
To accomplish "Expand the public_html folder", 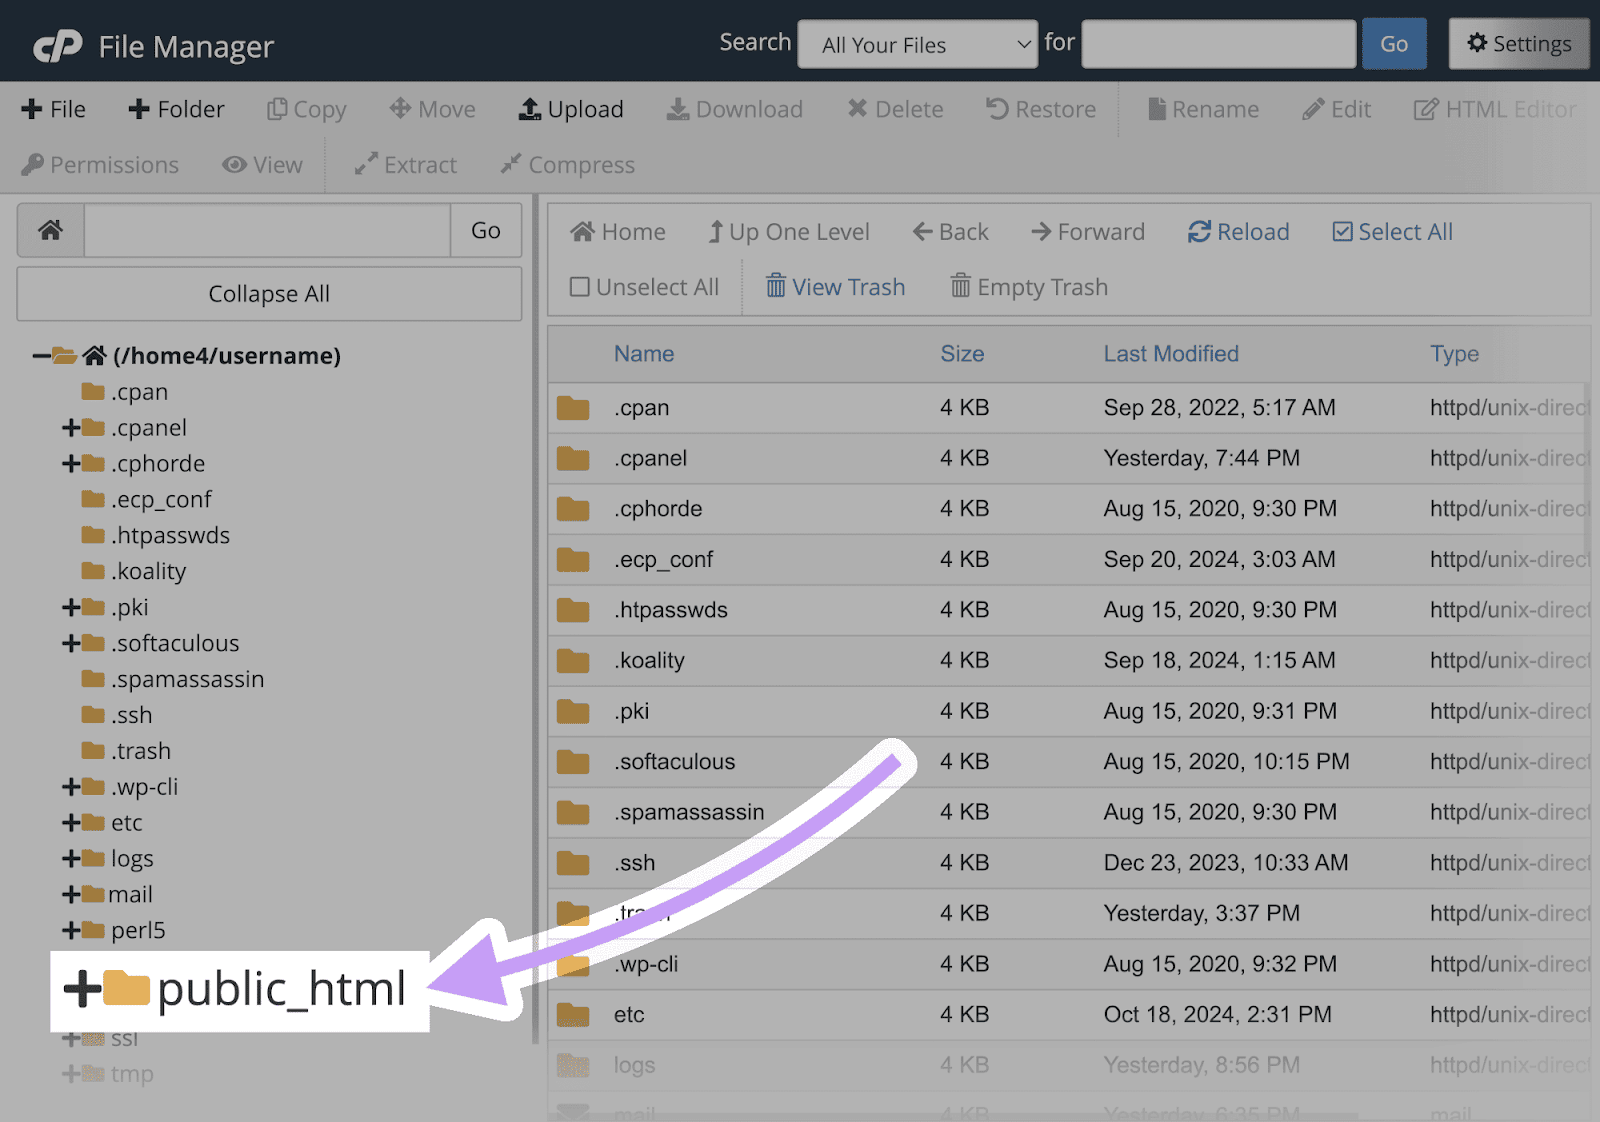I will point(82,990).
